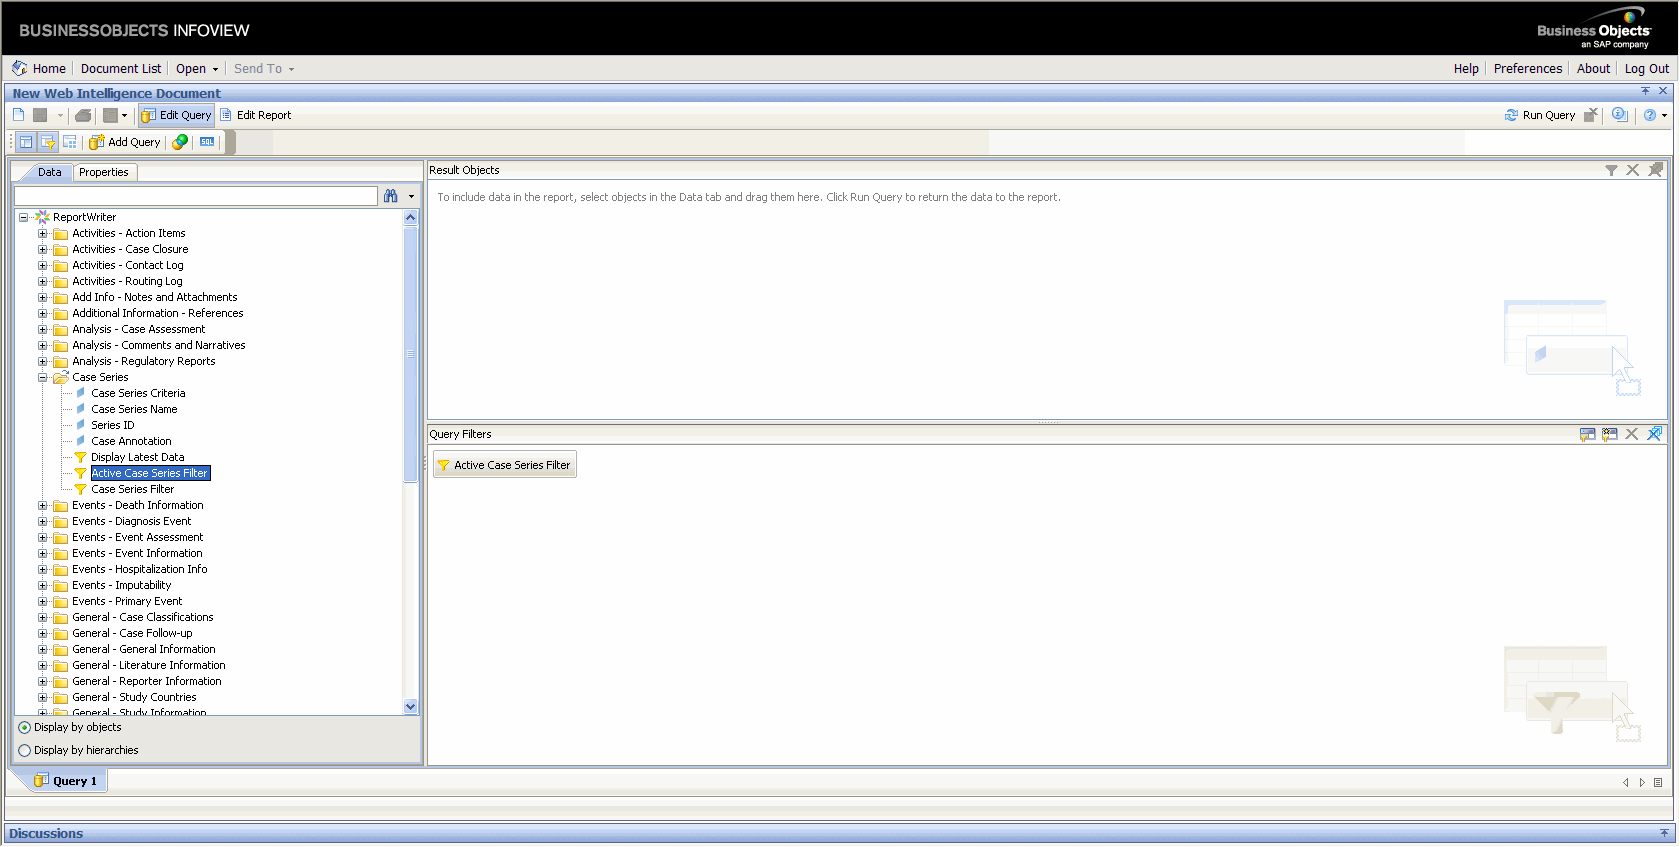The image size is (1680, 847).
Task: Toggle Show/Hide Filter pane icon
Action: point(48,142)
